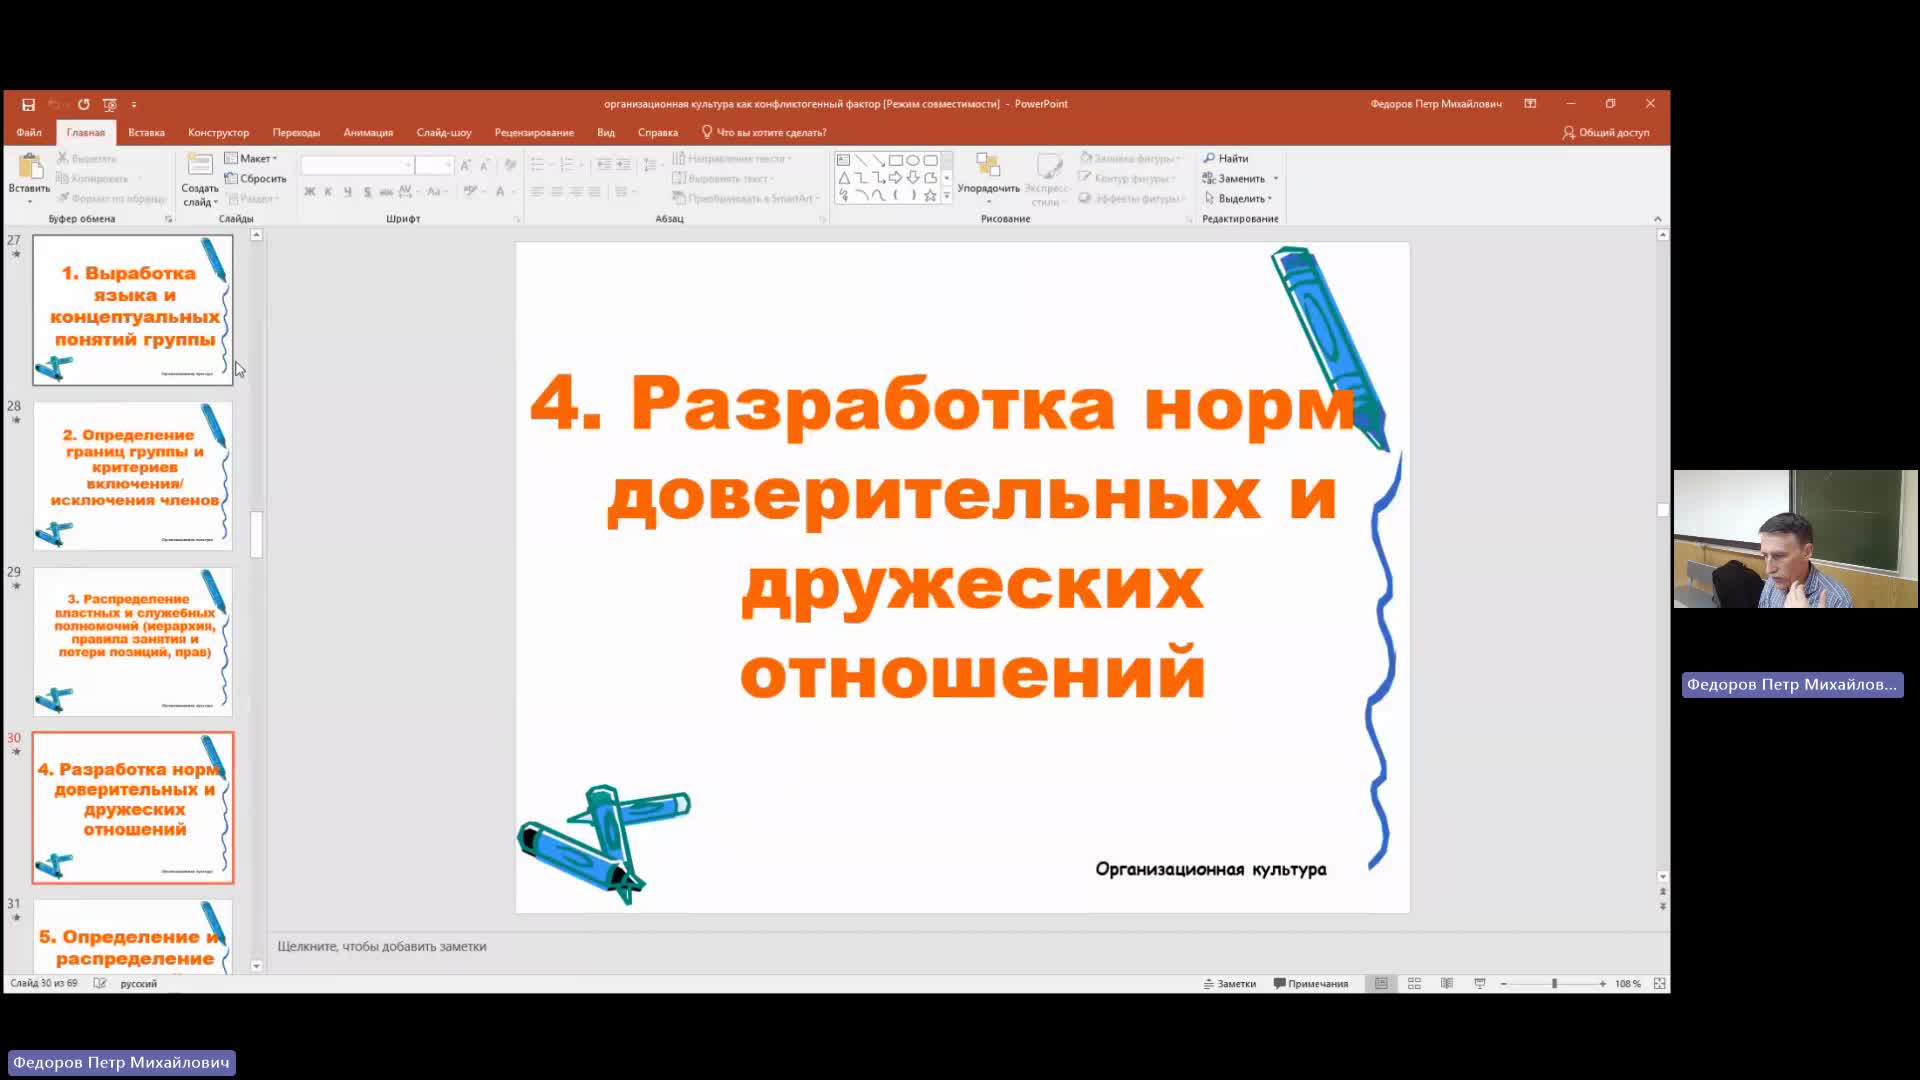The height and width of the screenshot is (1080, 1920).
Task: Select slide 27 thumbnail 'Выработка языка'
Action: (133, 310)
